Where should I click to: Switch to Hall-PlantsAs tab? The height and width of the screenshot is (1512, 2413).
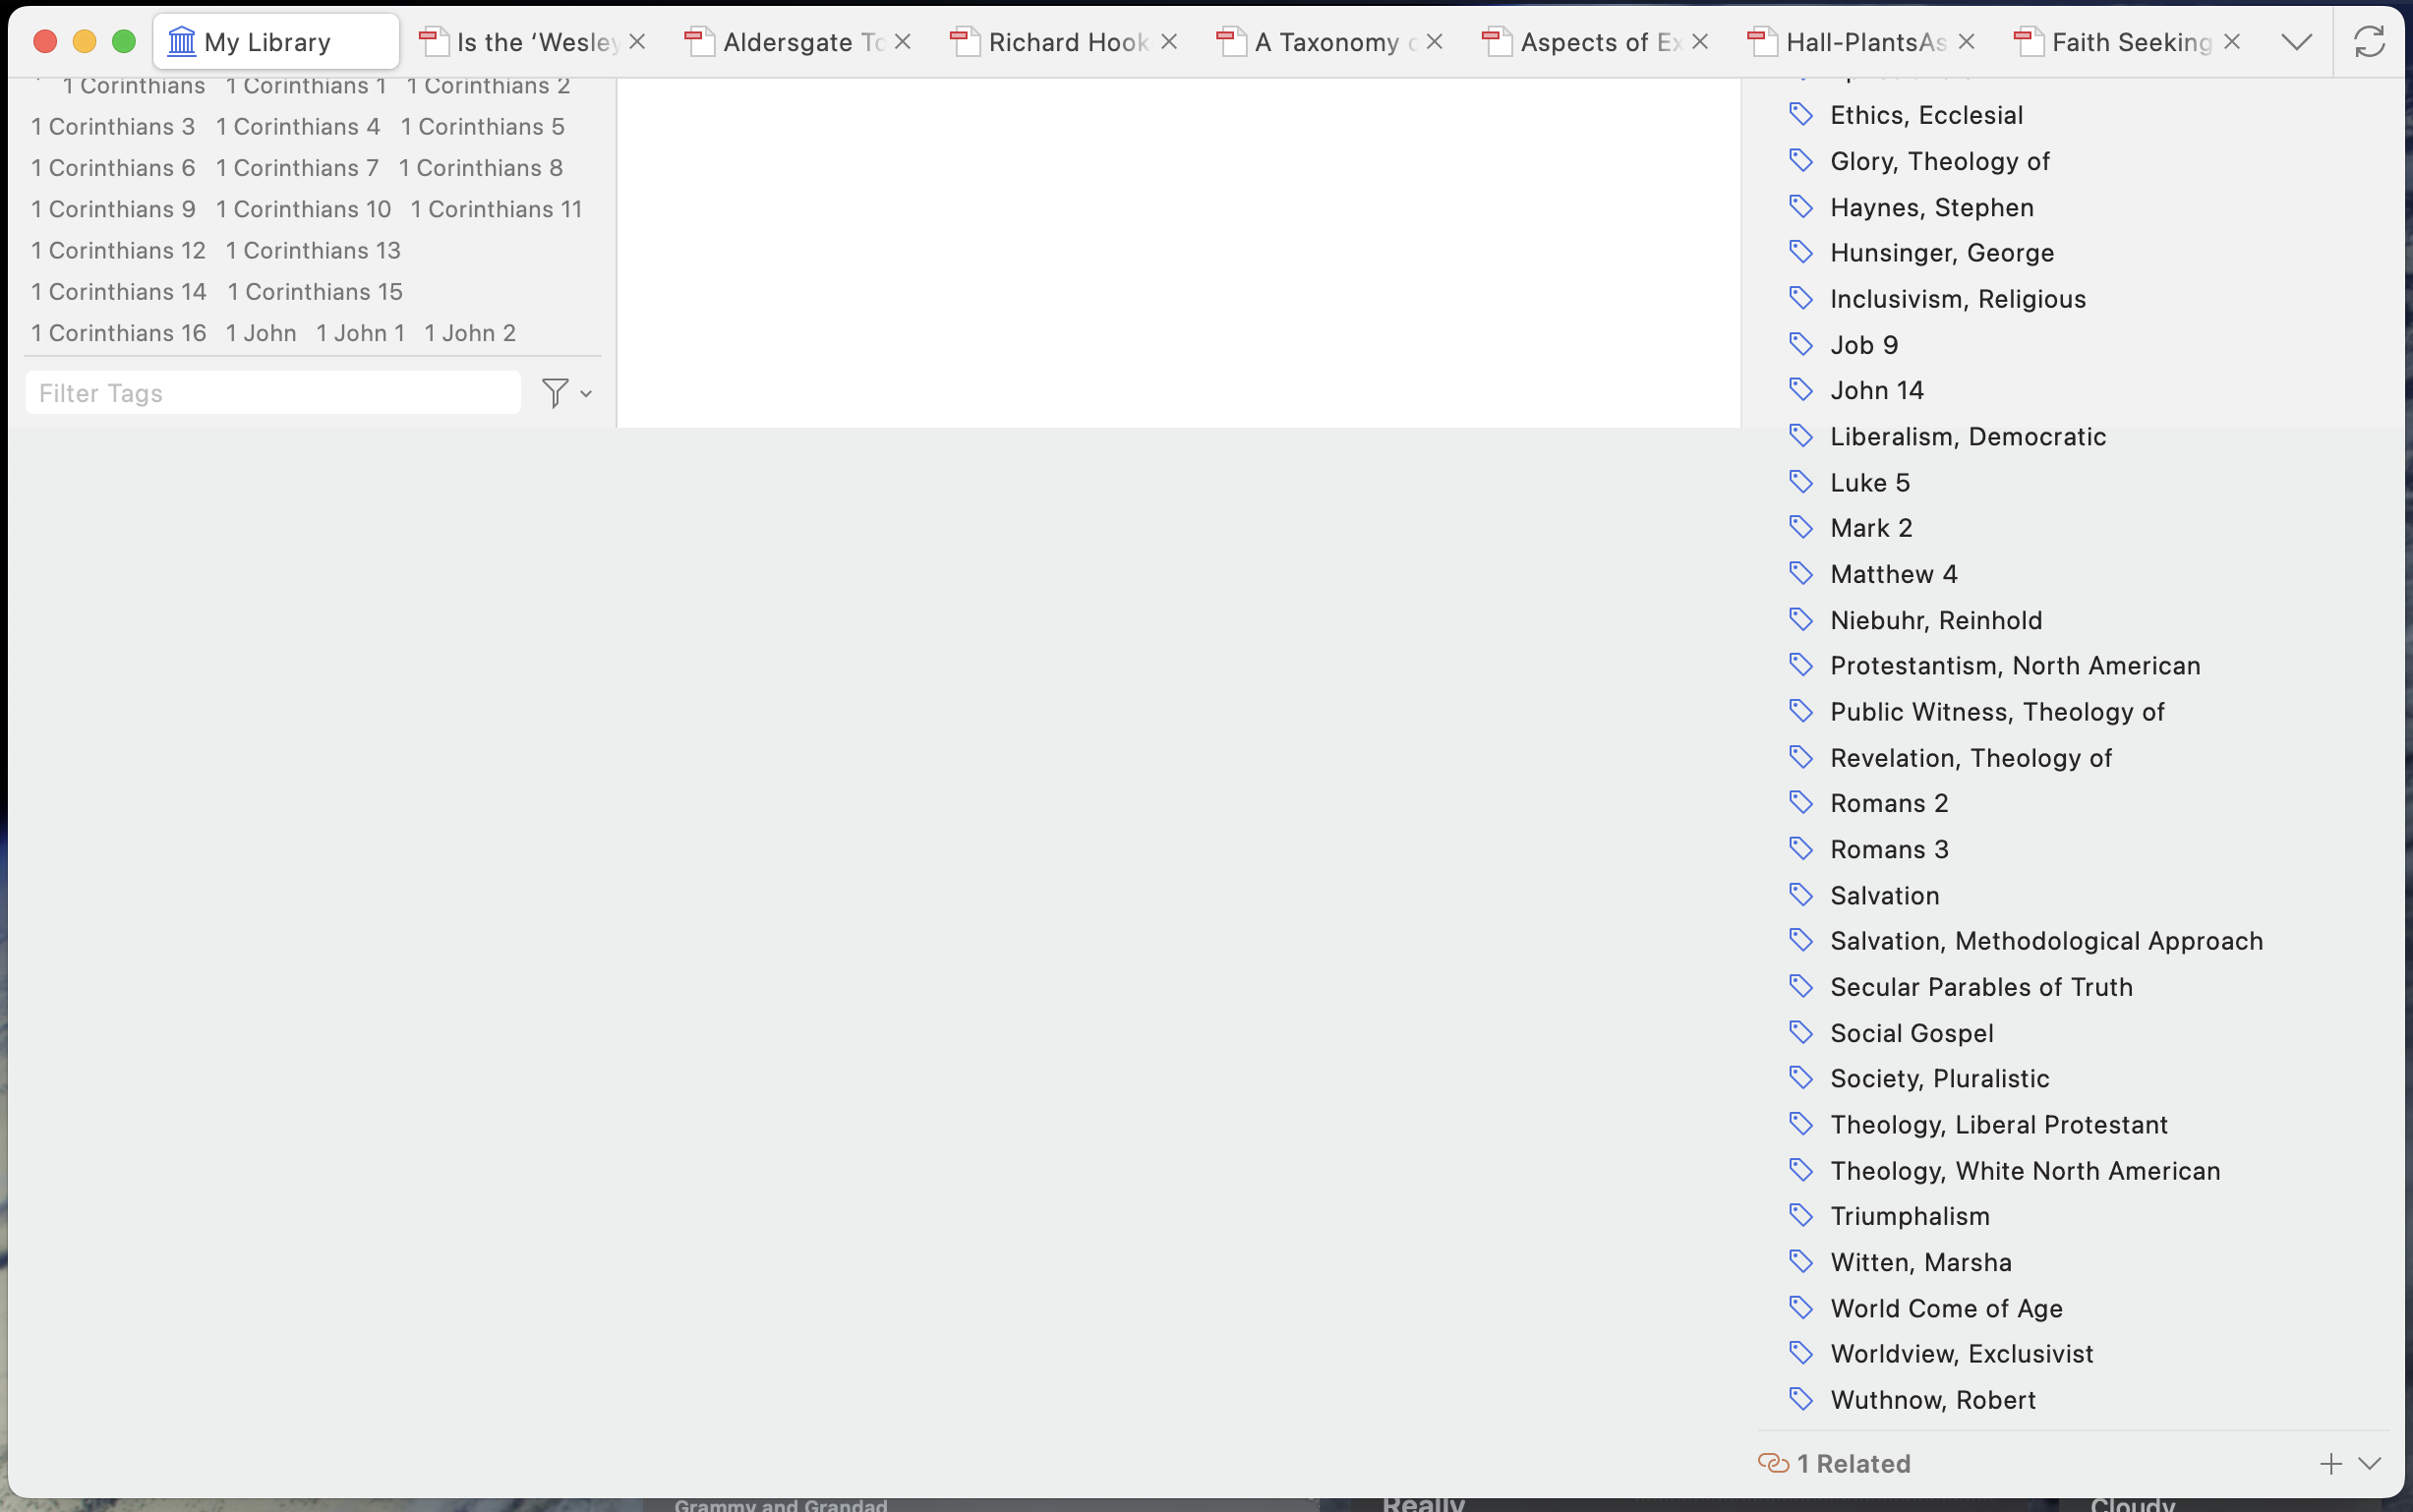pyautogui.click(x=1865, y=42)
